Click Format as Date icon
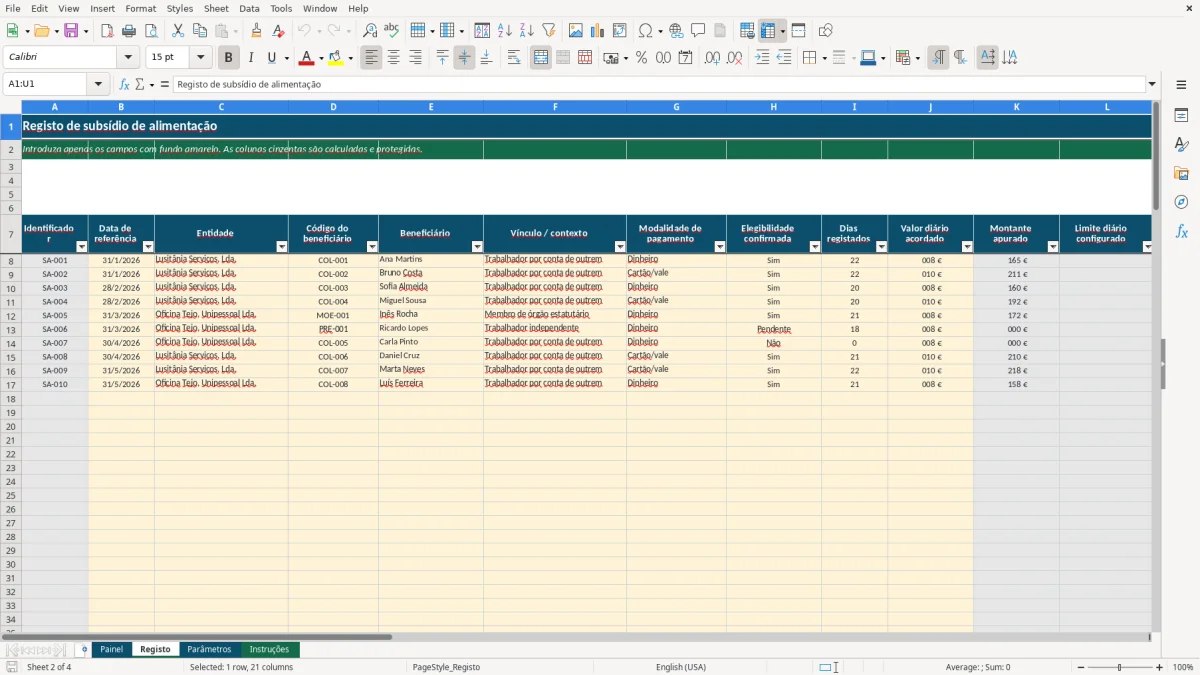The height and width of the screenshot is (675, 1200). [x=685, y=58]
